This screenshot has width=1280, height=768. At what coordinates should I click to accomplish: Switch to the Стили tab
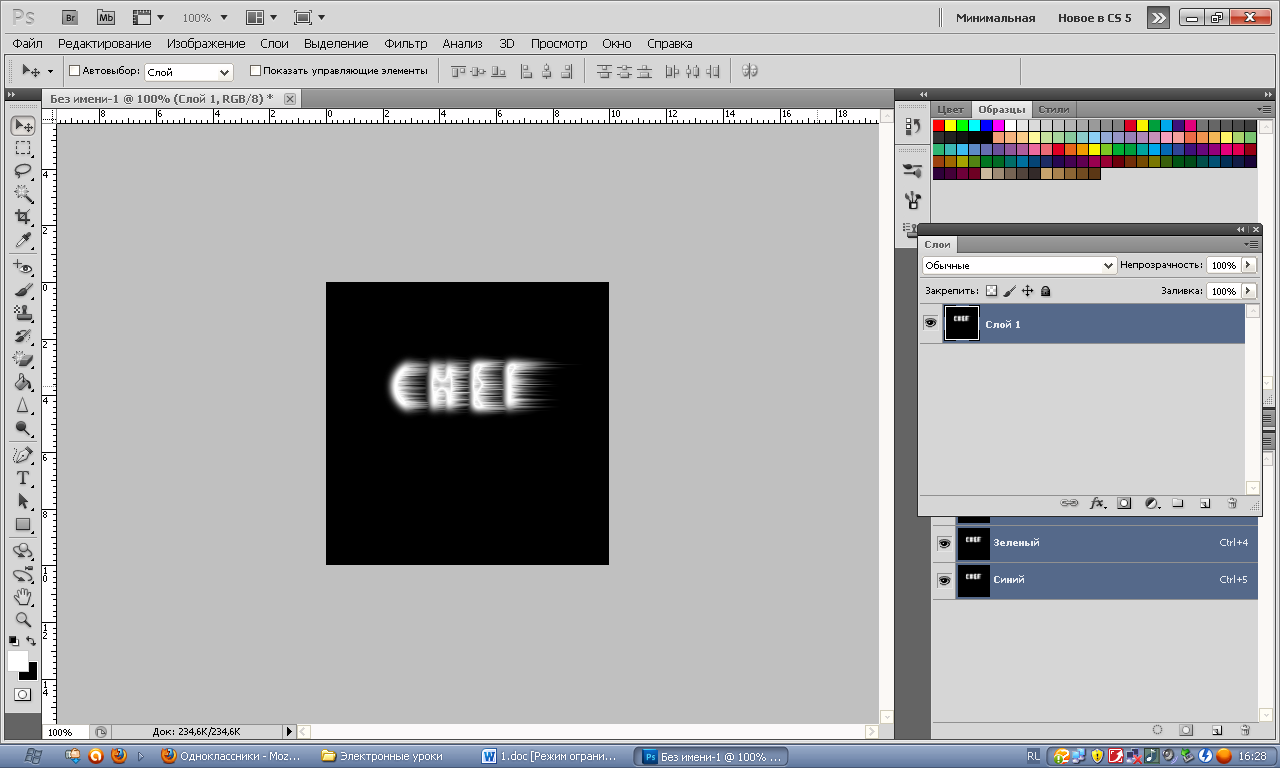click(1054, 109)
